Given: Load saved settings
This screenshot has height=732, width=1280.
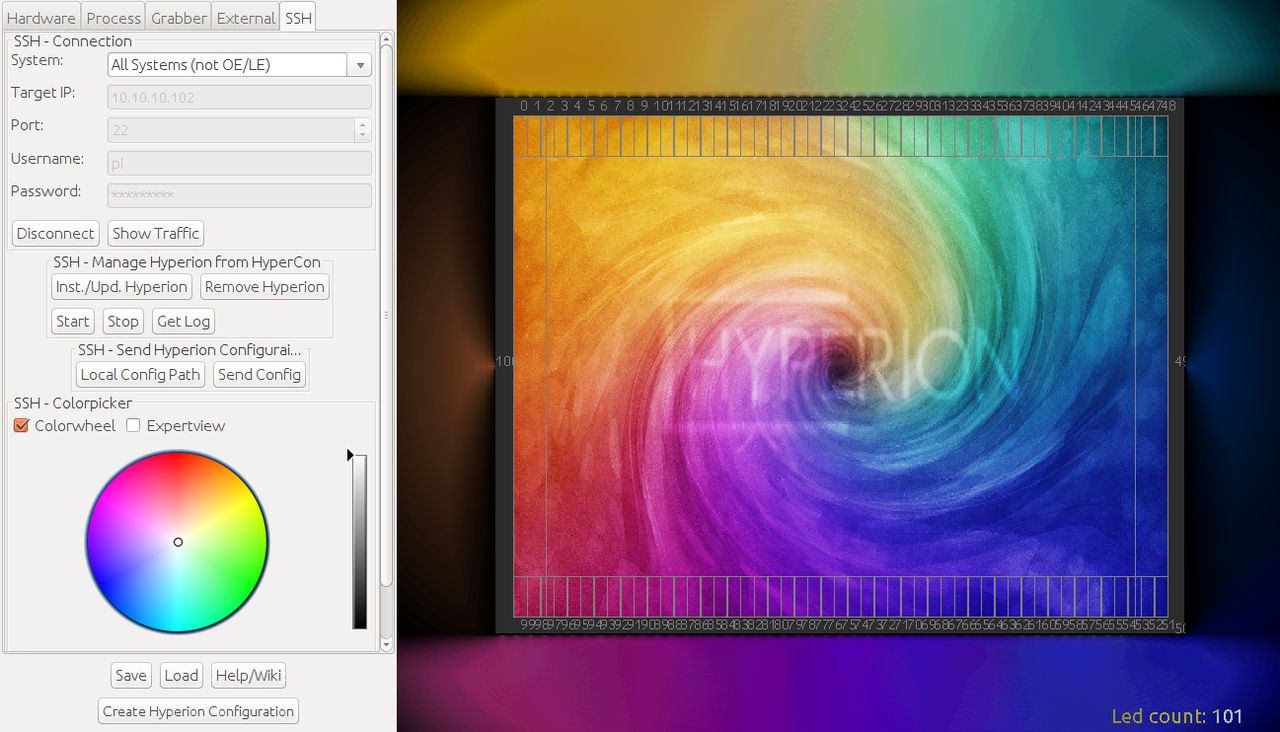Looking at the screenshot, I should pos(181,675).
